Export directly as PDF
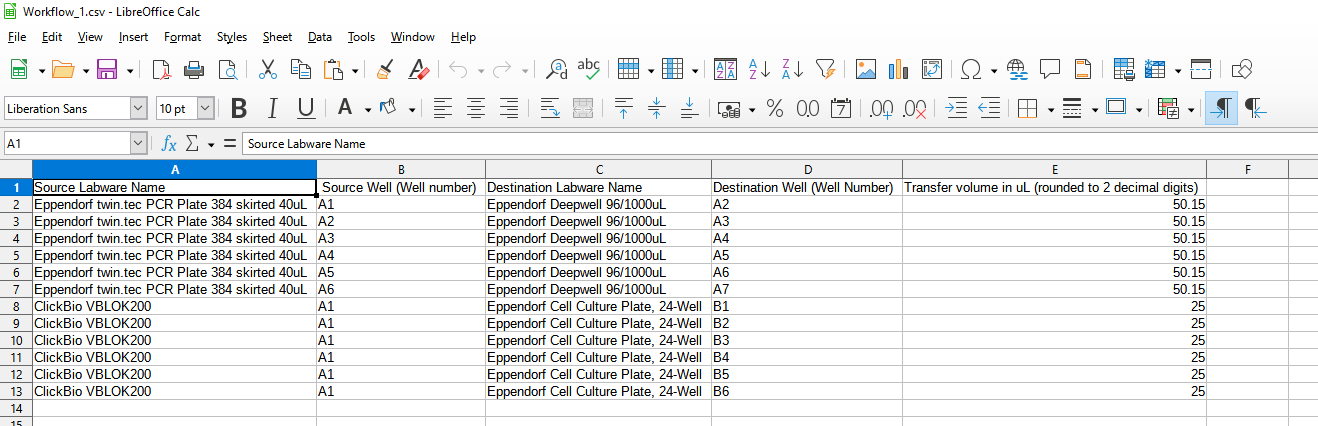Viewport: 1318px width, 426px height. pyautogui.click(x=162, y=69)
